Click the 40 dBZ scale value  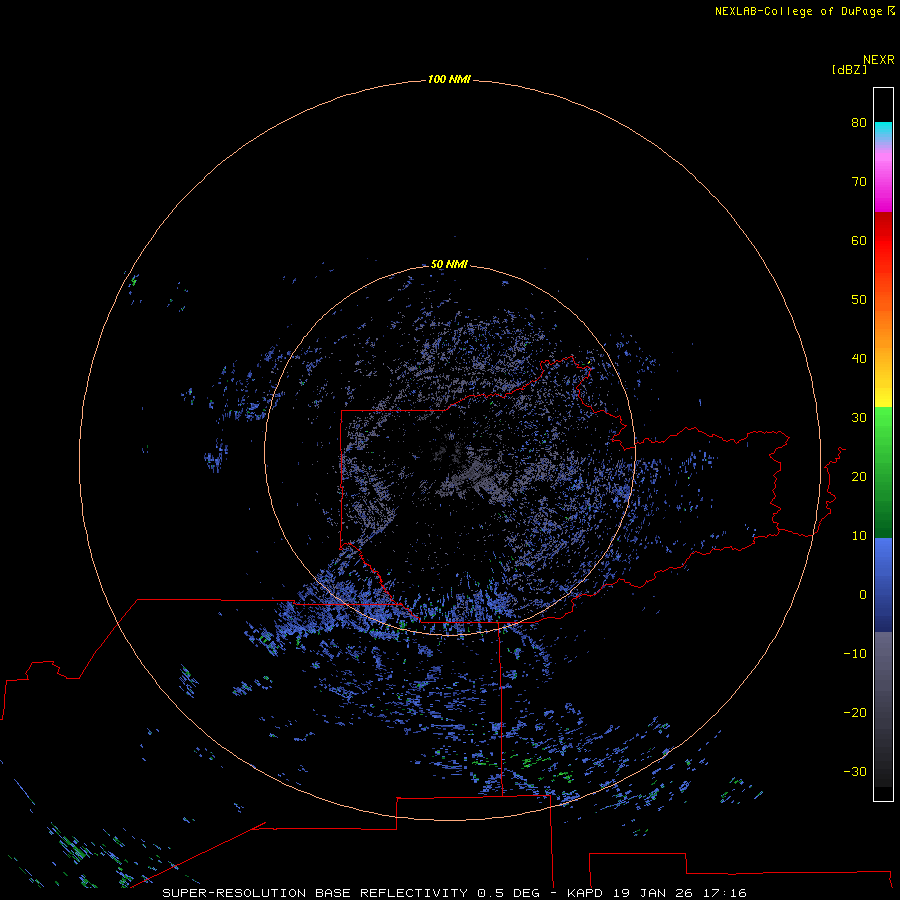click(x=859, y=359)
